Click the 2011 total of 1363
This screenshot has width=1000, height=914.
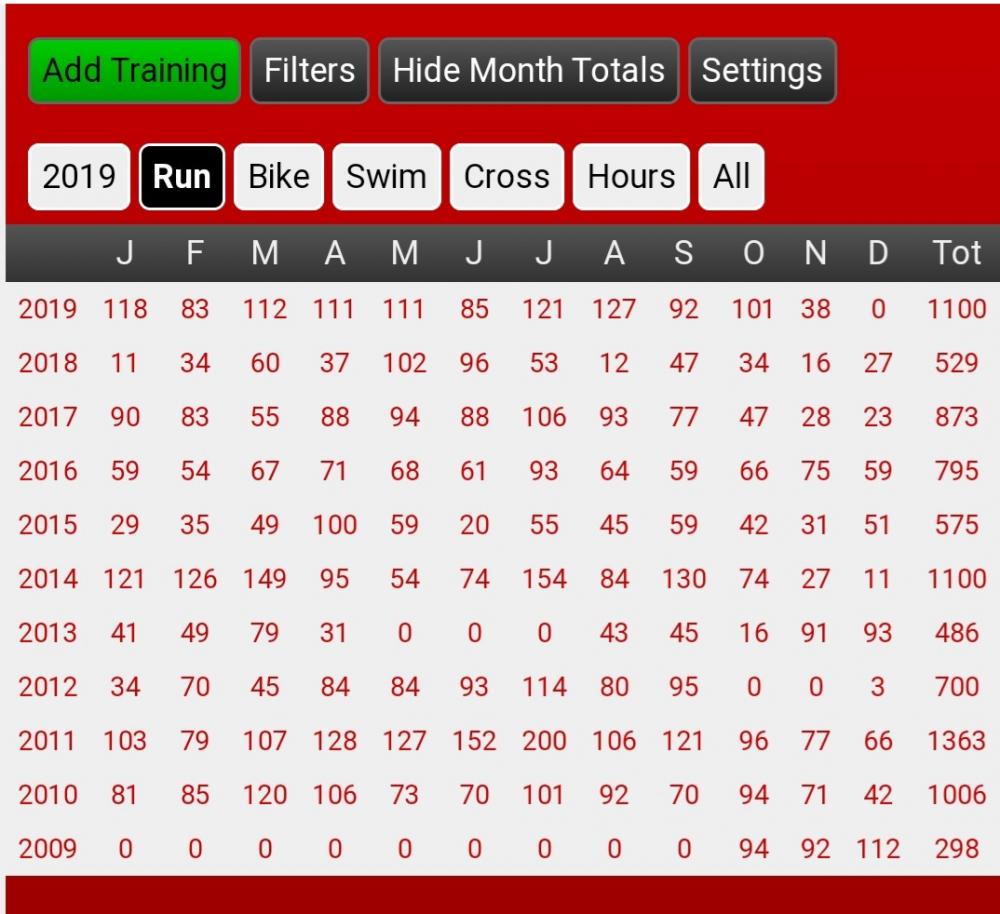(x=956, y=741)
